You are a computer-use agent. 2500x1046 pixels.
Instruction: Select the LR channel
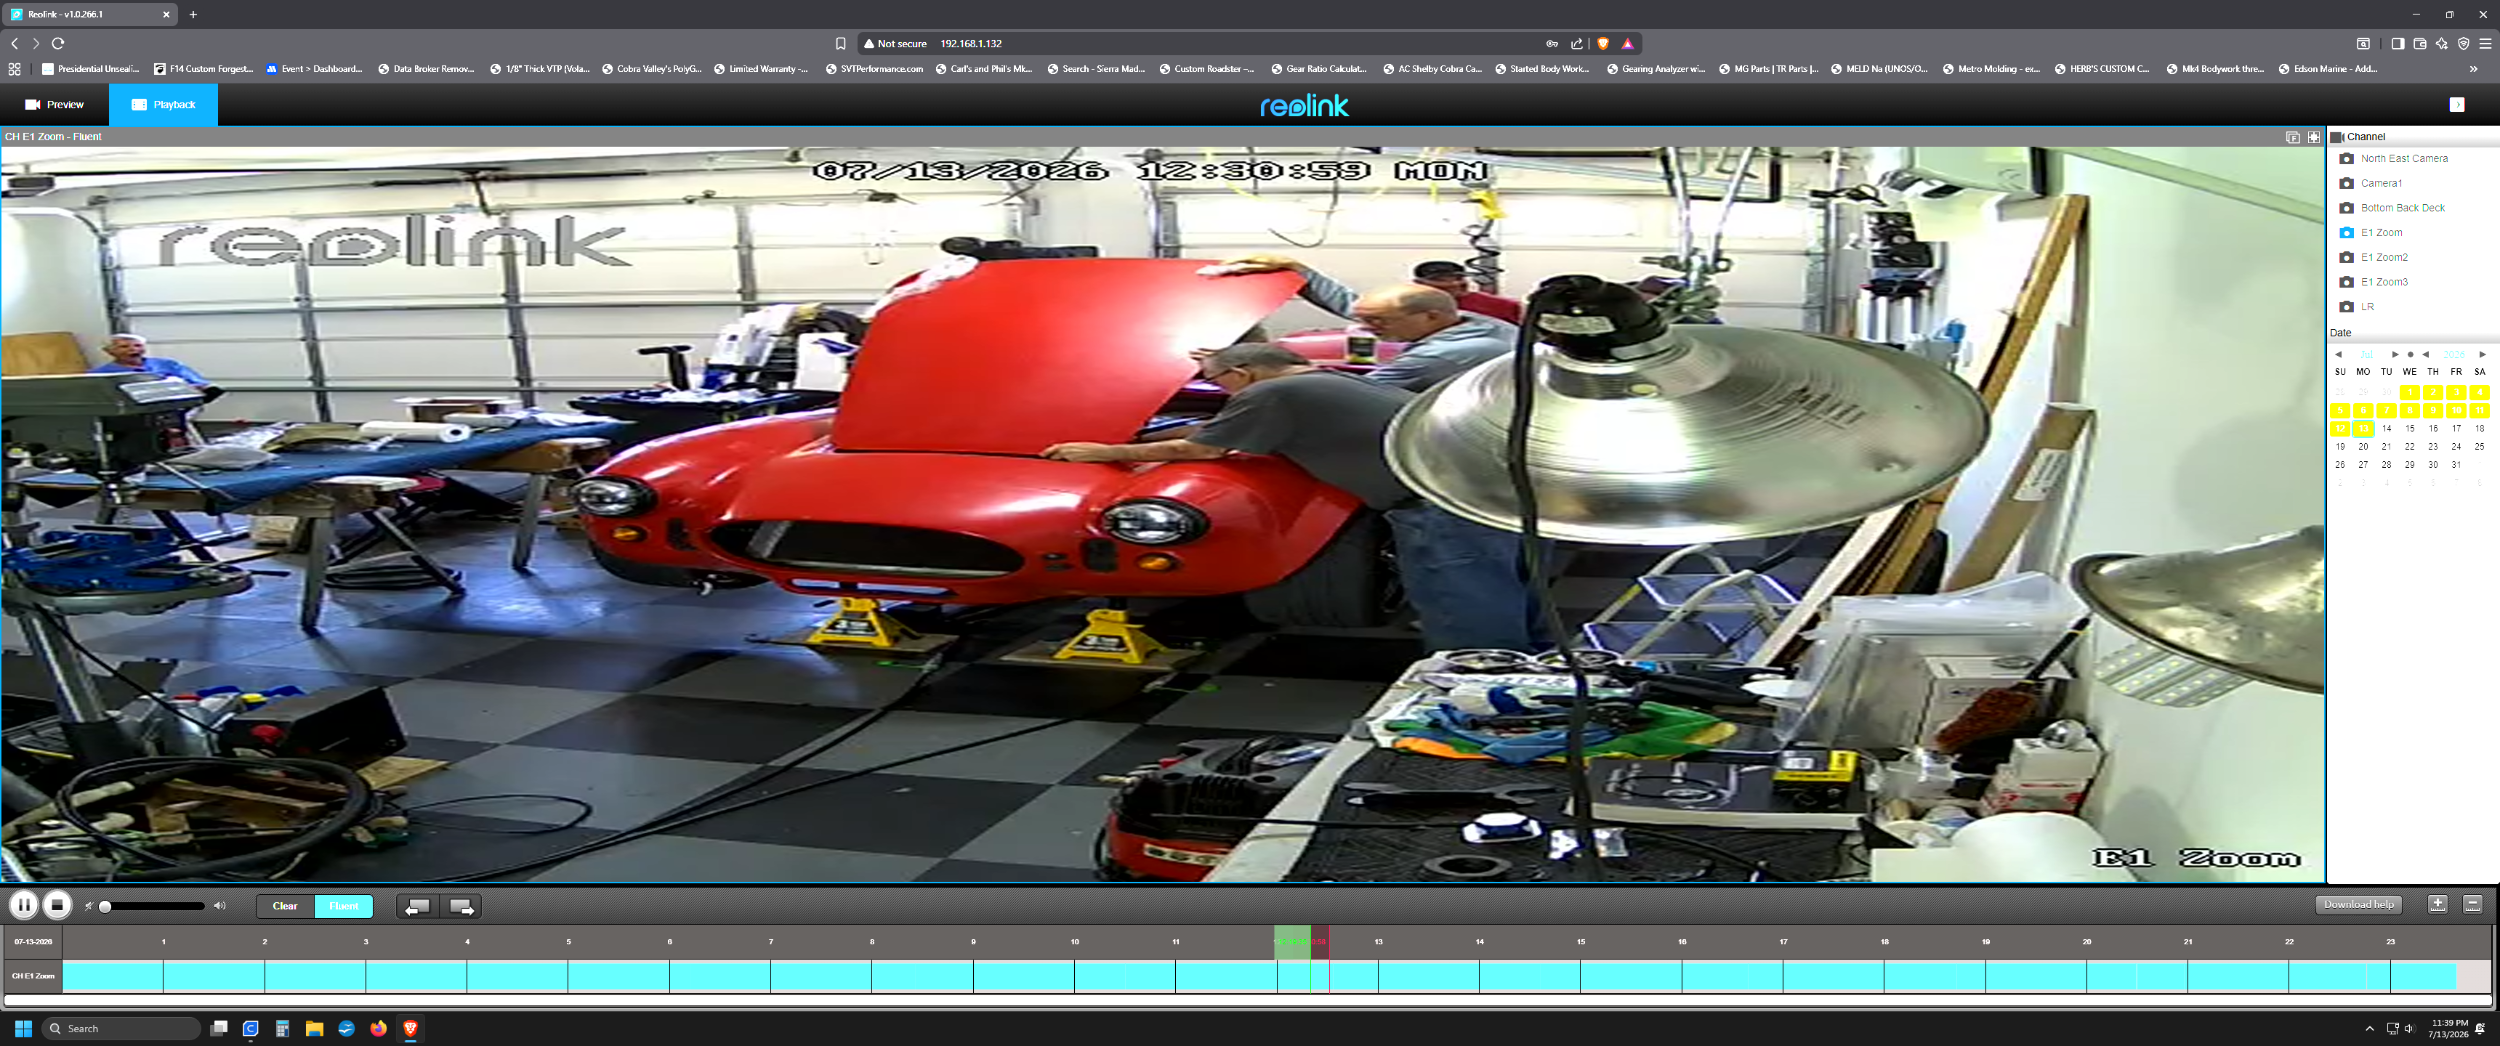pos(2357,307)
